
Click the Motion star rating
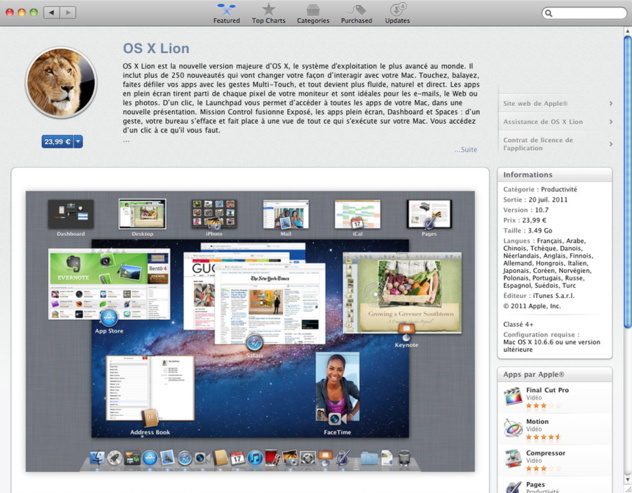click(x=543, y=437)
